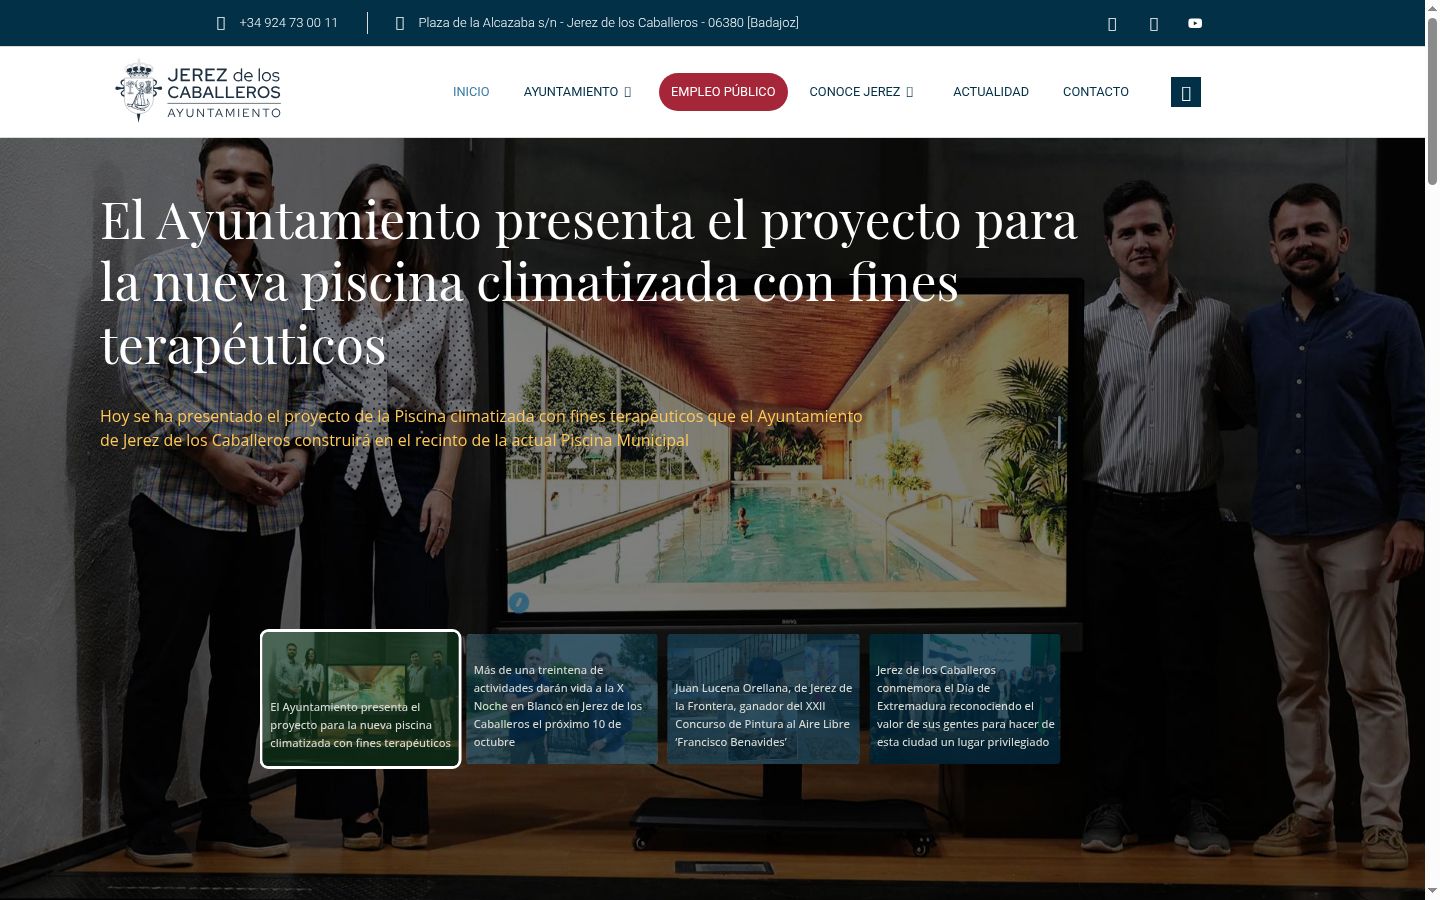This screenshot has height=900, width=1440.
Task: Call the phone number +34 924 73 00 11
Action: 289,23
